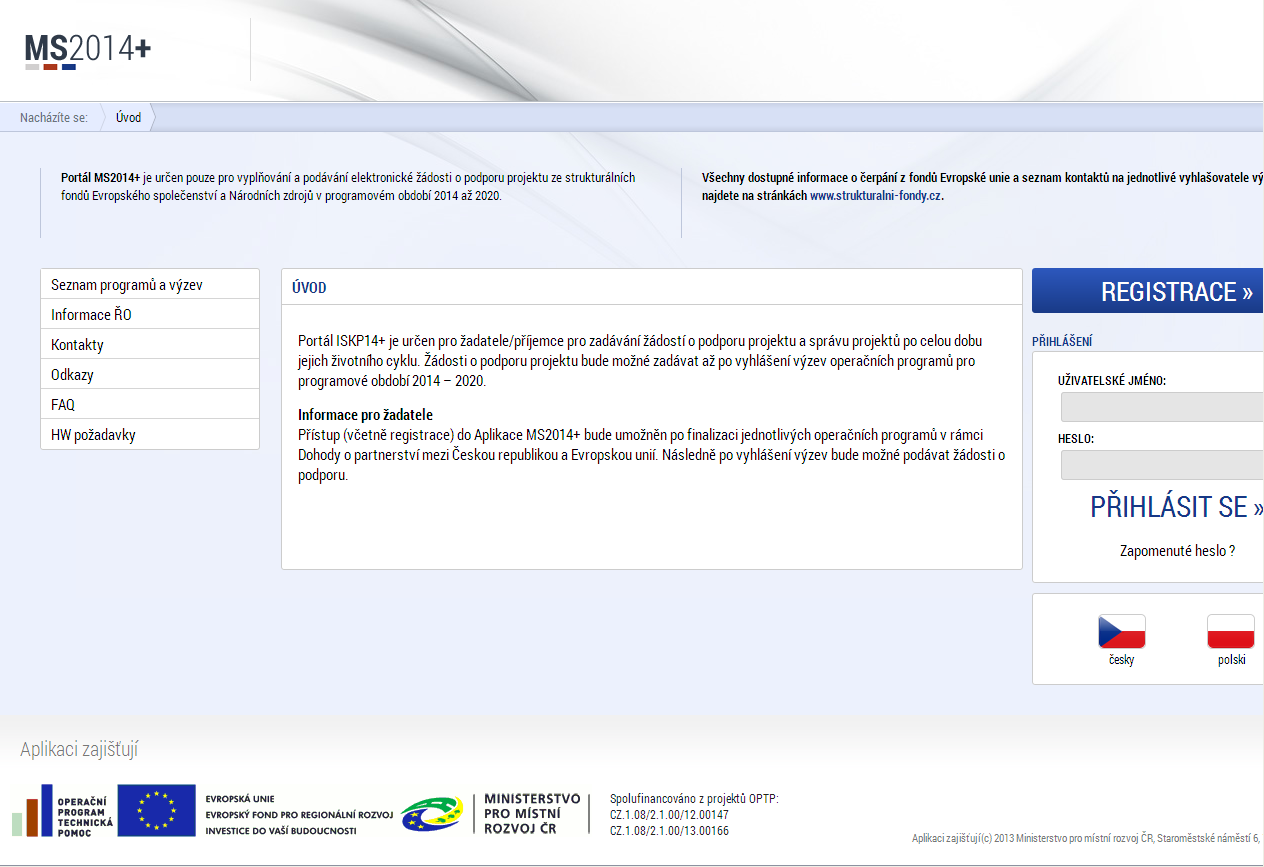This screenshot has width=1264, height=867.
Task: Open the www.strukturalni-fondy.cz link
Action: point(875,196)
